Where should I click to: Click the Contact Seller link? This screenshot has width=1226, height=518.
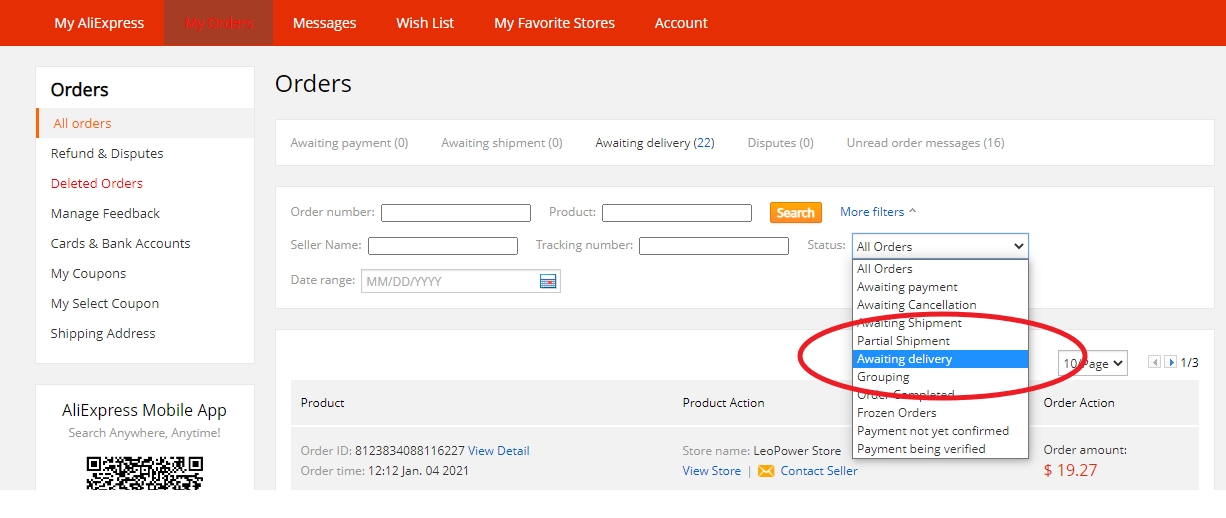(x=819, y=471)
